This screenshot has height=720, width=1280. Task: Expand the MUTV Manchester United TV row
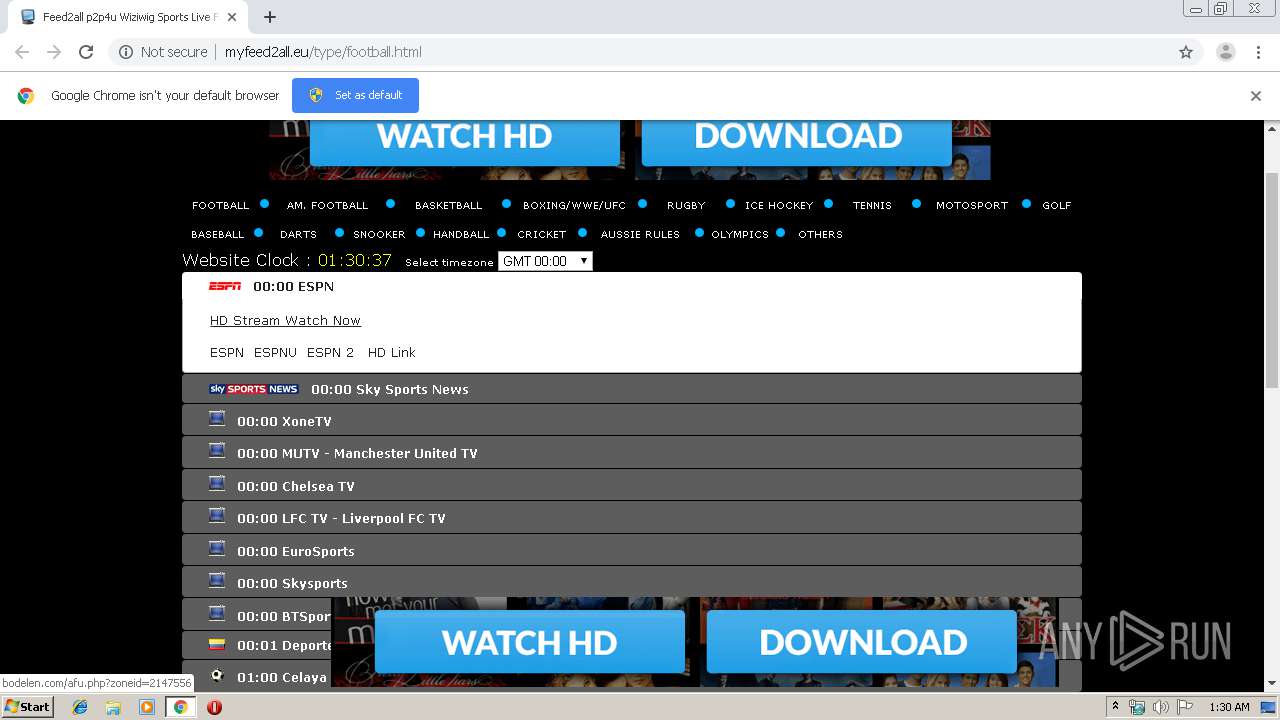tap(632, 453)
